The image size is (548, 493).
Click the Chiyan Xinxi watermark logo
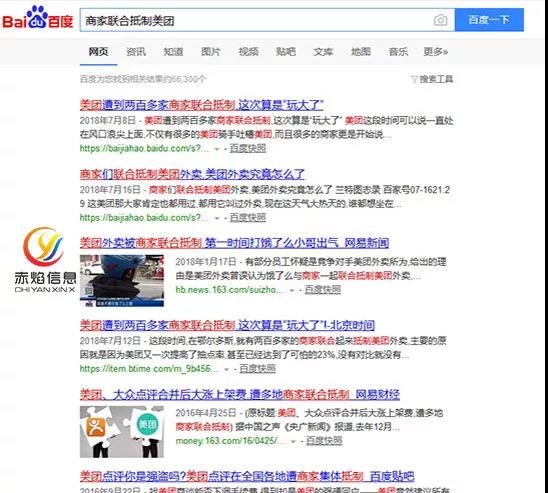coord(44,259)
